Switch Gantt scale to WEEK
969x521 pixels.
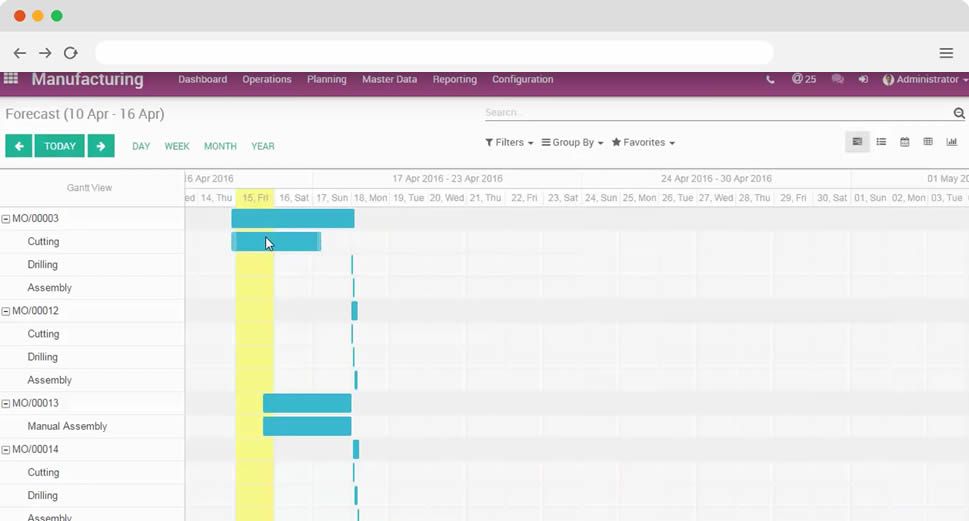(177, 146)
